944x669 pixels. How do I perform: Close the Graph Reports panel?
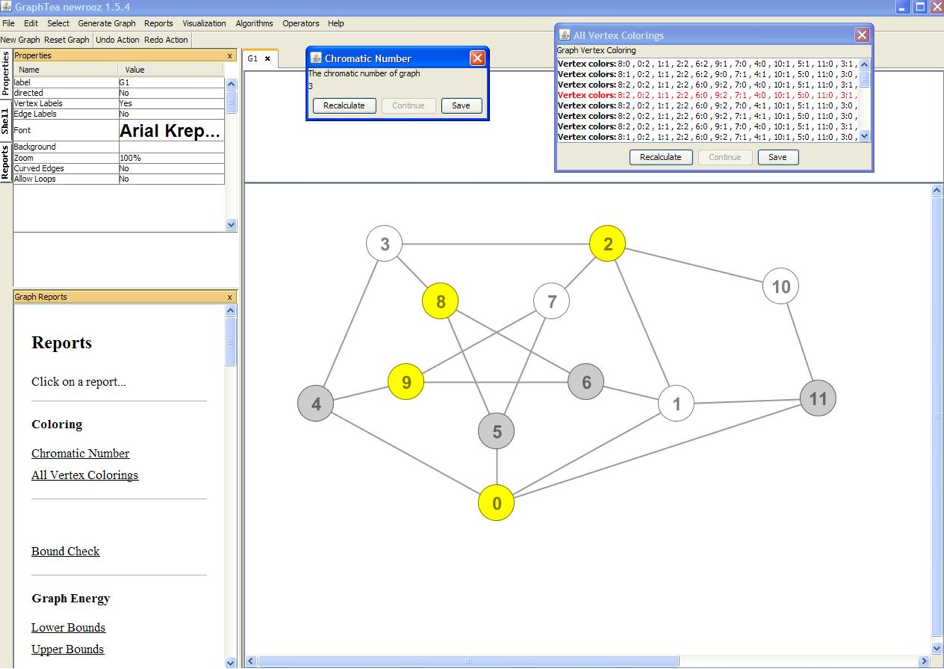click(x=230, y=297)
